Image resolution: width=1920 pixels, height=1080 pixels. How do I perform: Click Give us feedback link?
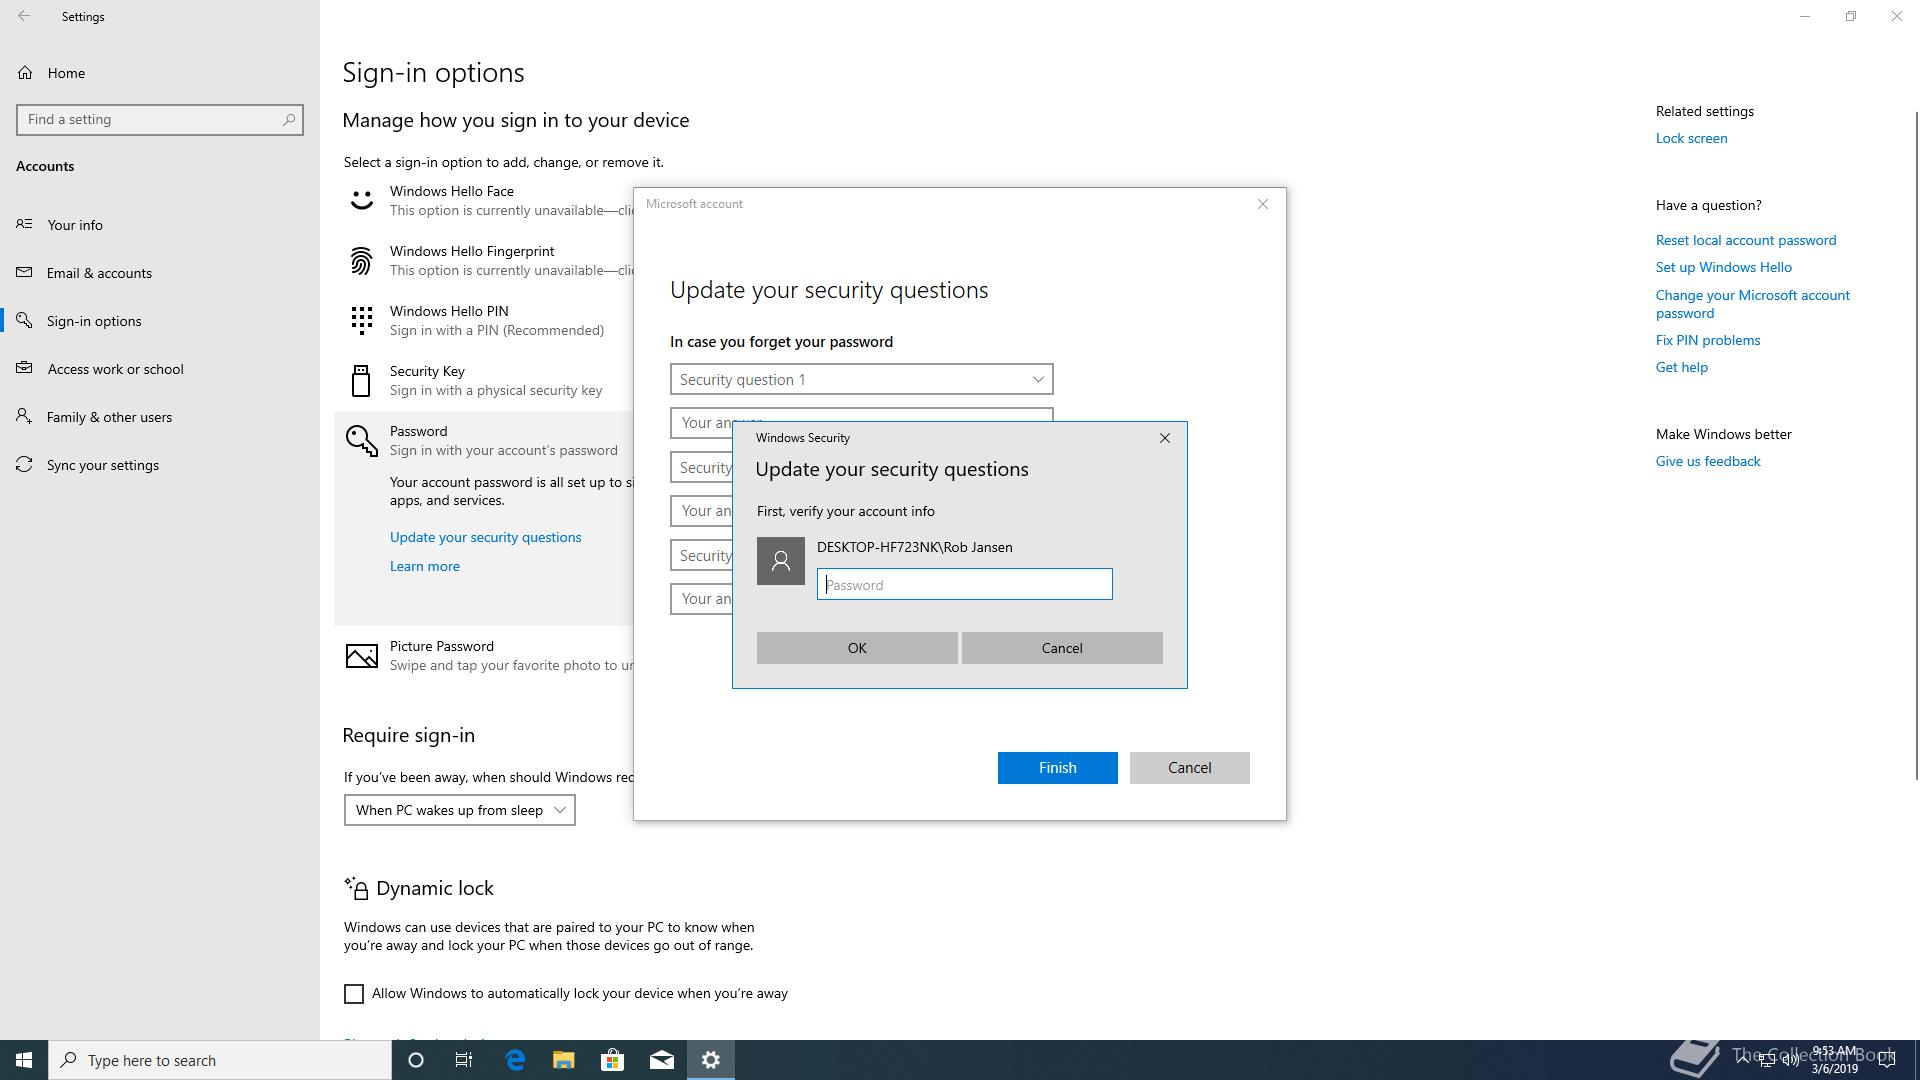coord(1708,461)
